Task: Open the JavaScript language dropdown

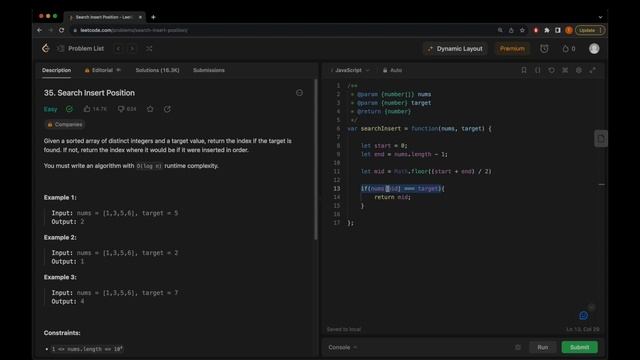Action: 350,70
